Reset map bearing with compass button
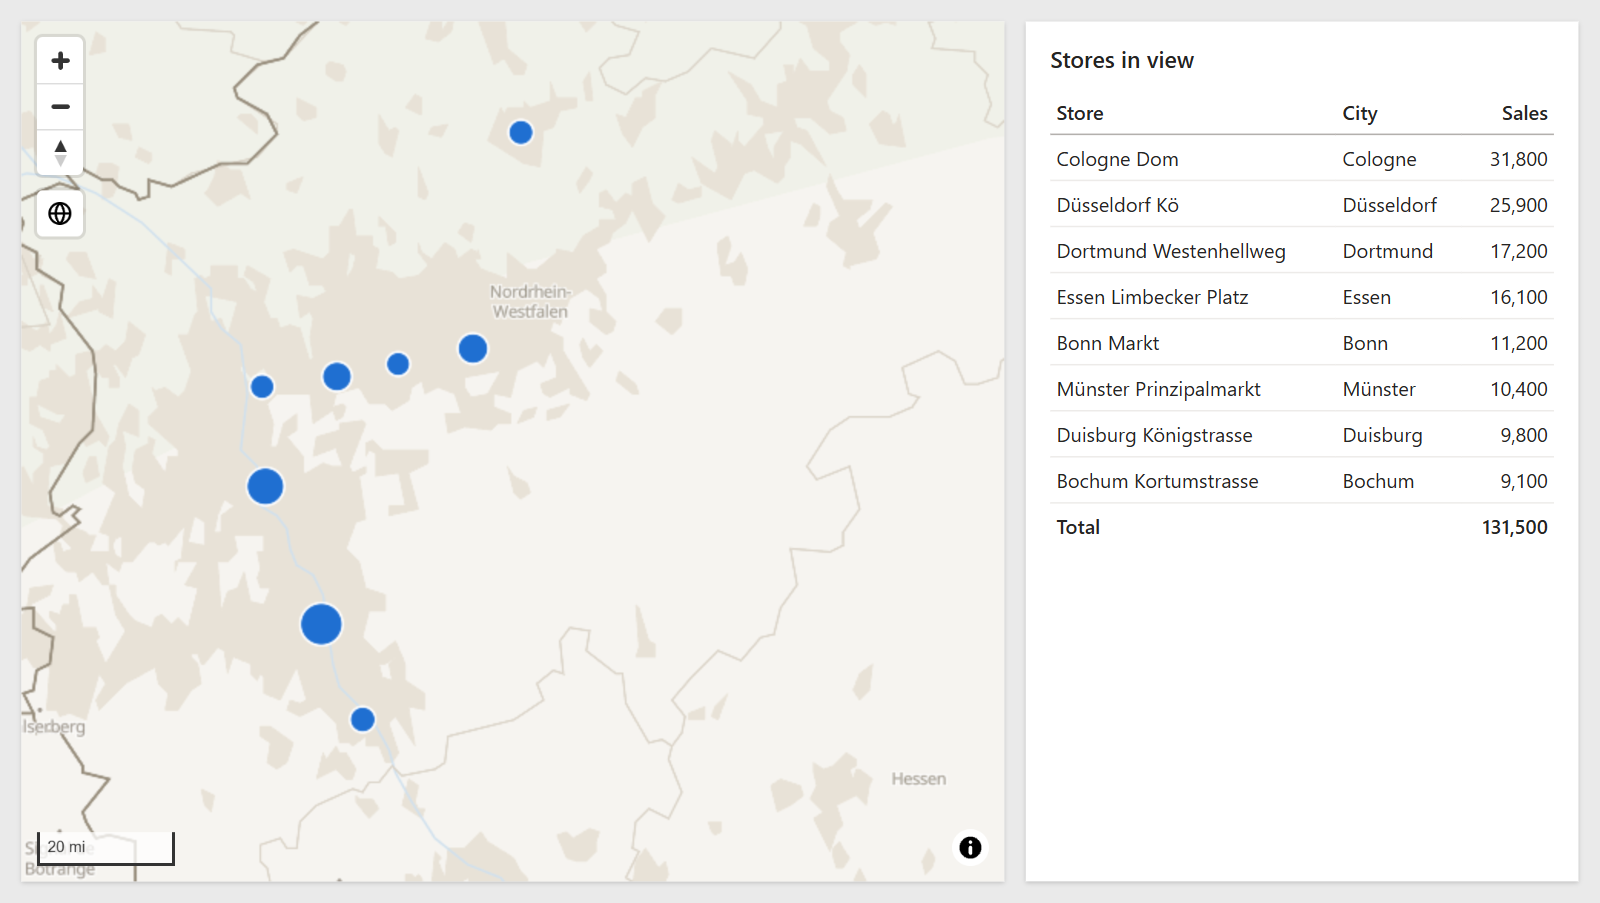The width and height of the screenshot is (1600, 903). click(x=60, y=153)
